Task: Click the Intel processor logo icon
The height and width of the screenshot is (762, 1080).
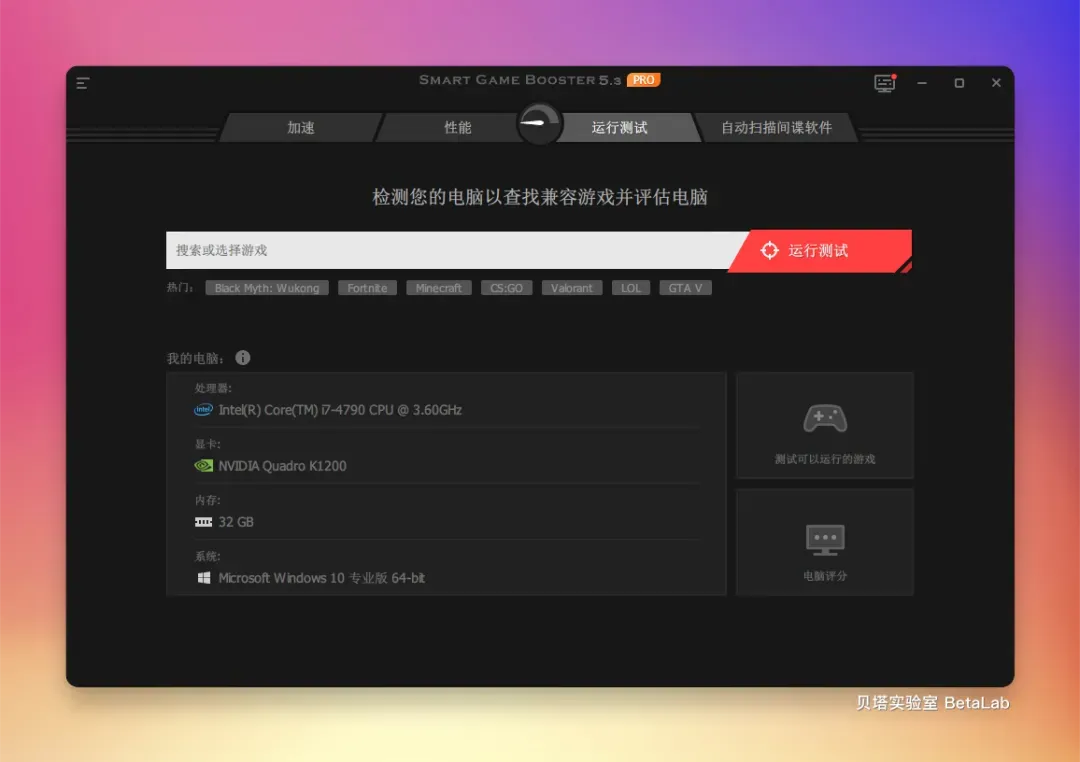Action: click(203, 410)
